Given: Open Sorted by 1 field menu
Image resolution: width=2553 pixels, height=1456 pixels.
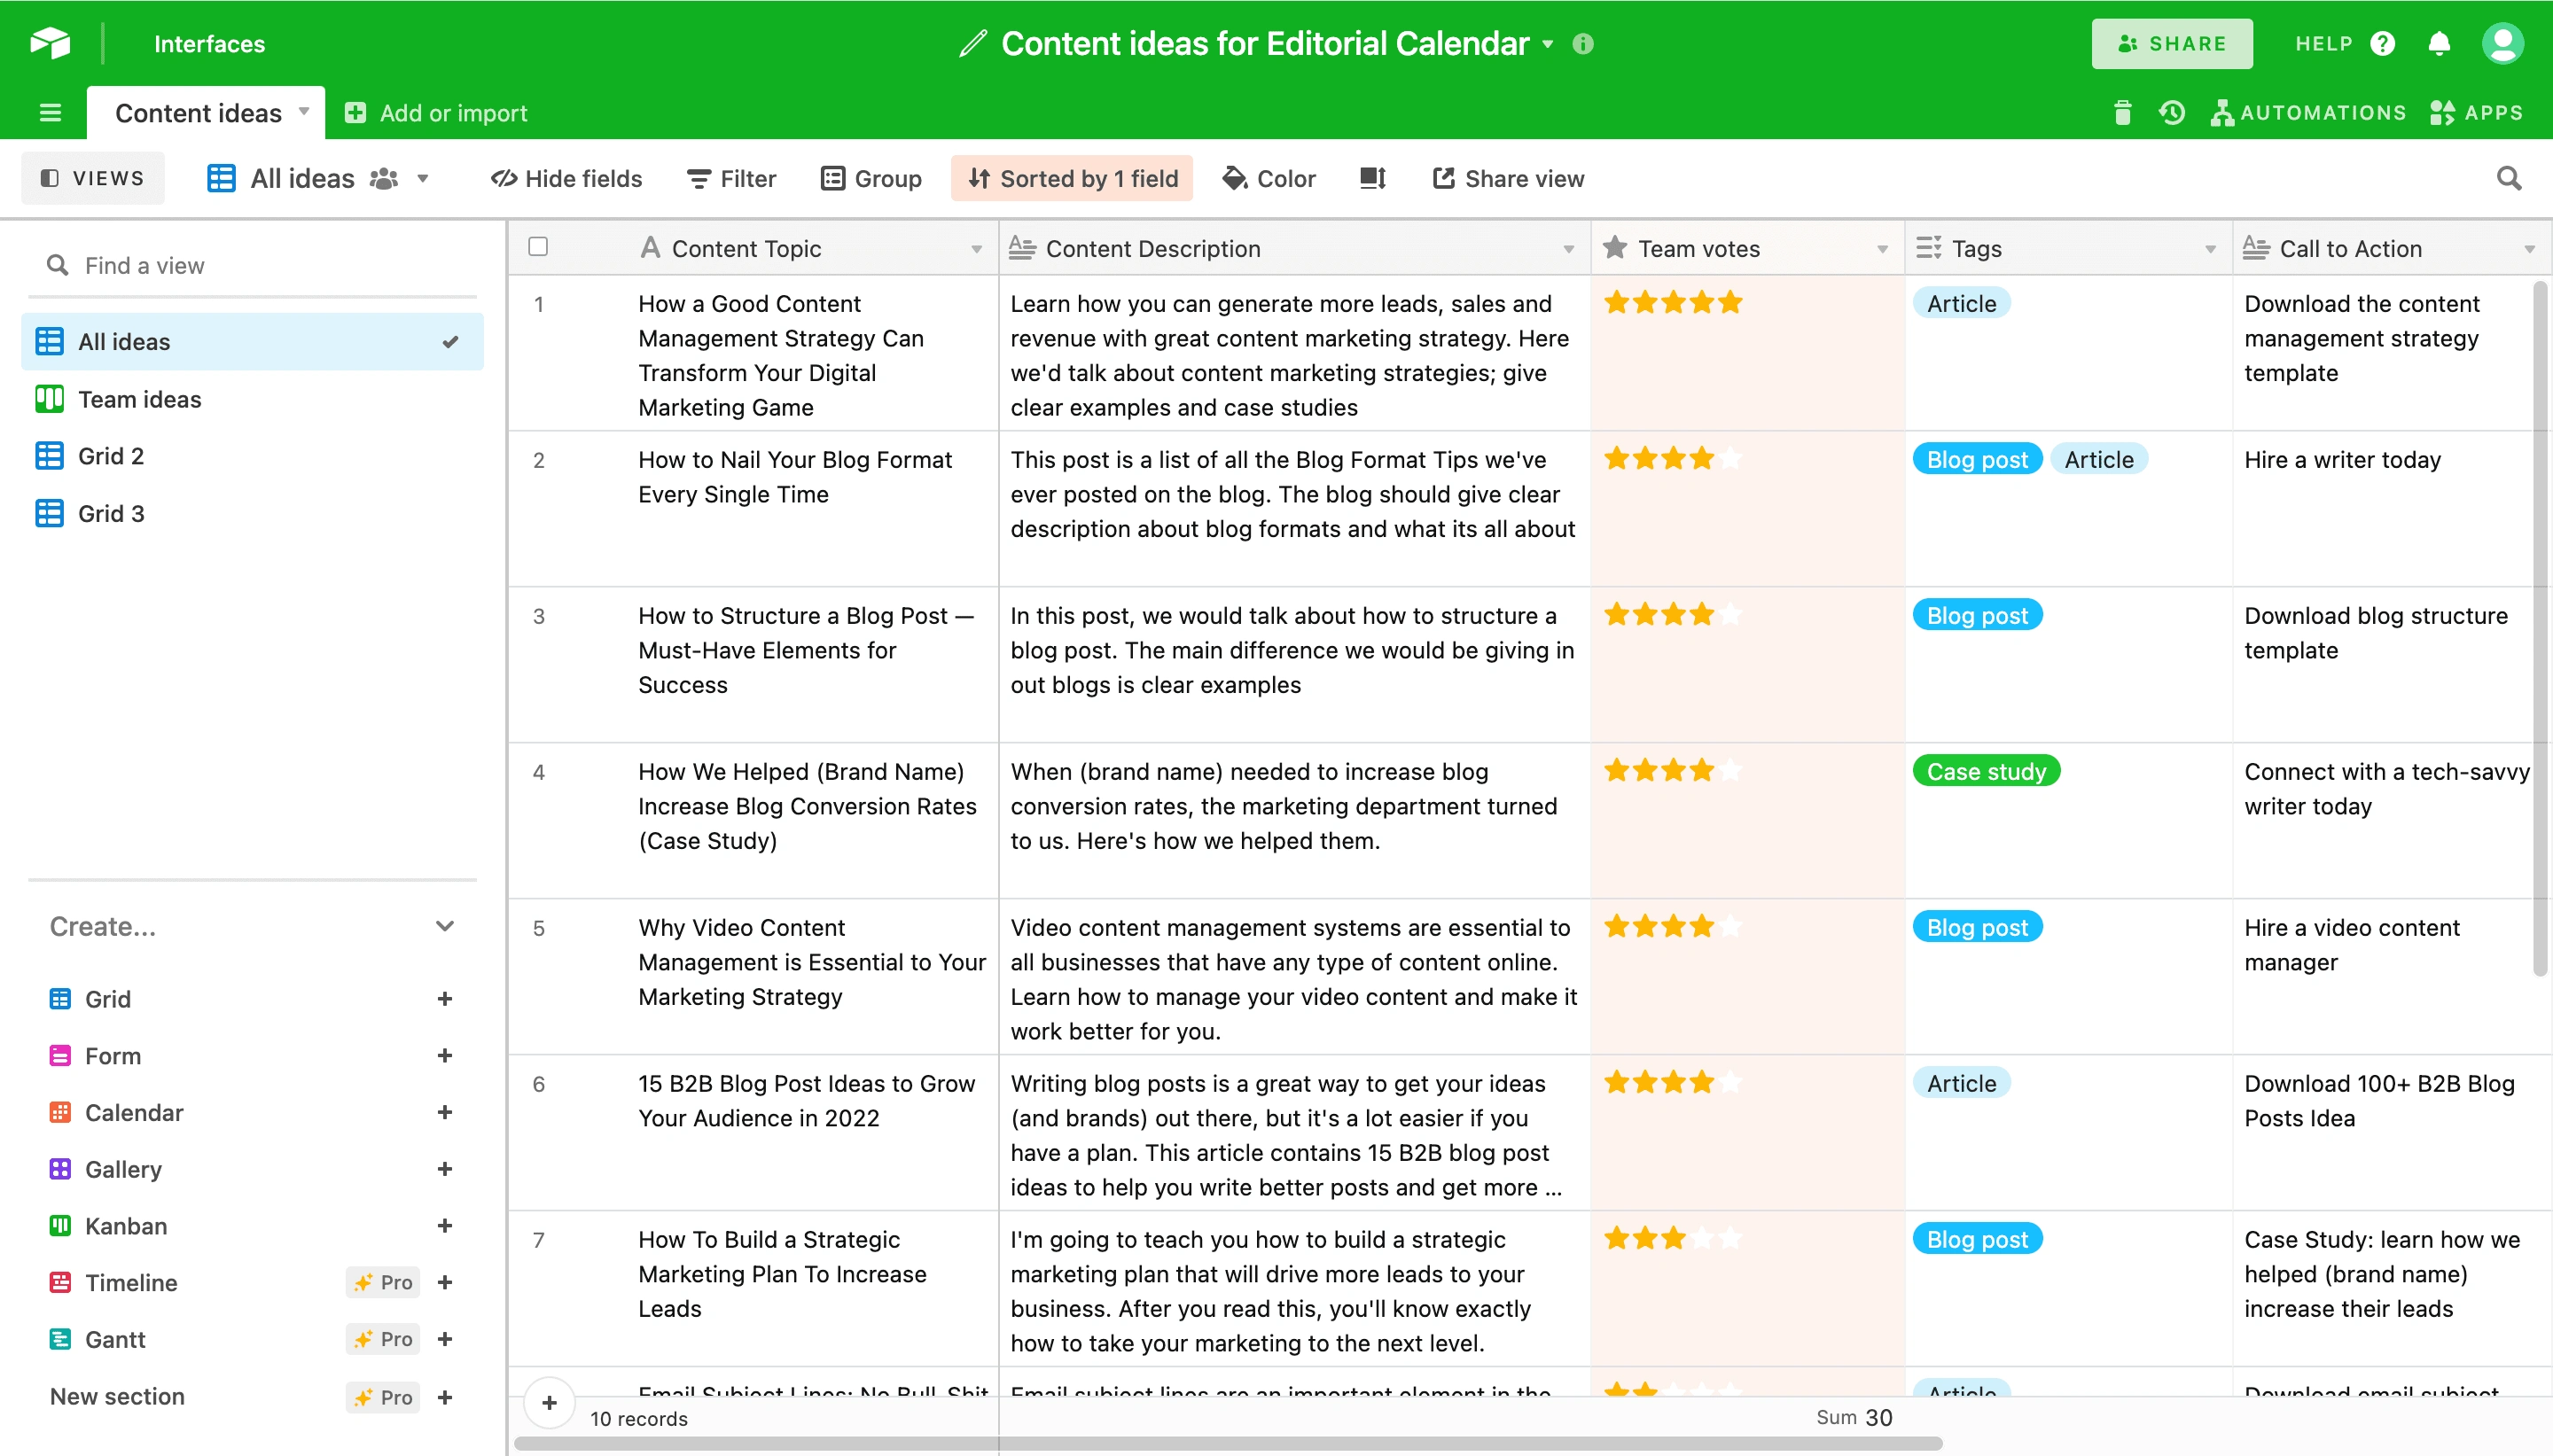Looking at the screenshot, I should pyautogui.click(x=1072, y=178).
